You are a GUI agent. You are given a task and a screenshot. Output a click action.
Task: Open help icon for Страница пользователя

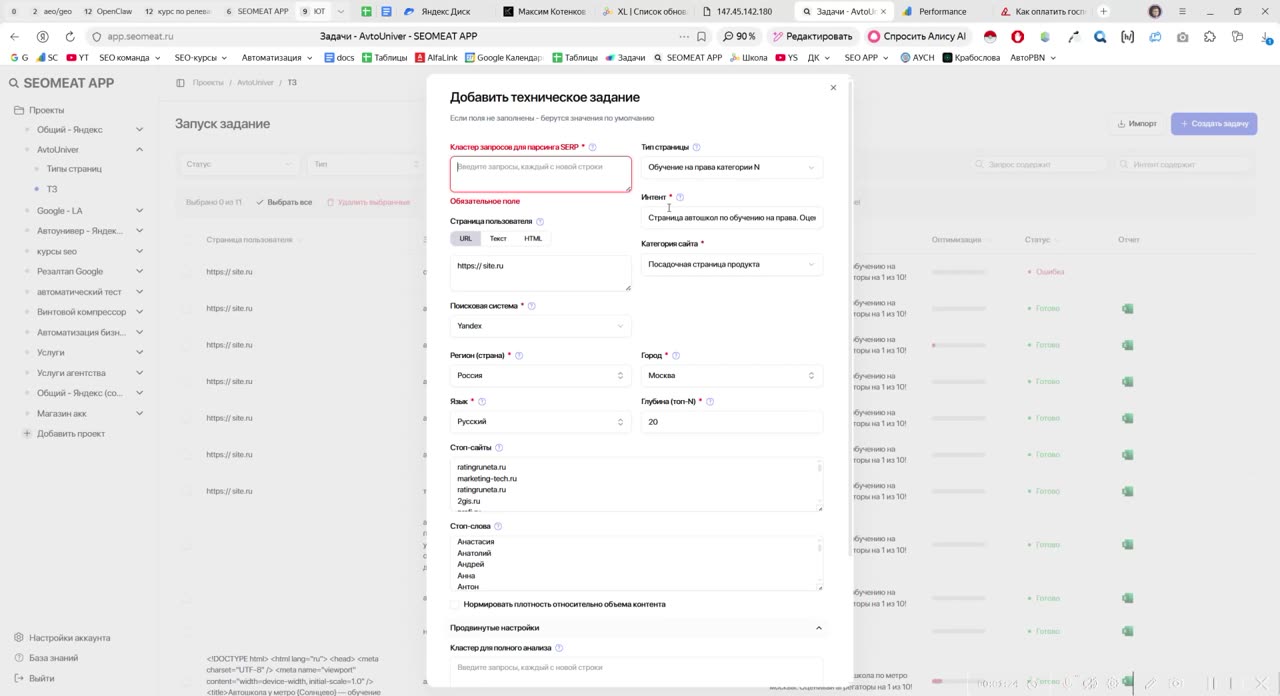click(540, 221)
